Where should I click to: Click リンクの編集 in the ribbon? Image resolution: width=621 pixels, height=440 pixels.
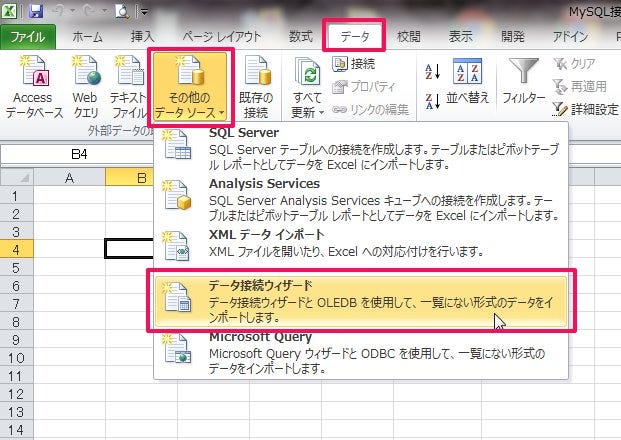tap(370, 109)
